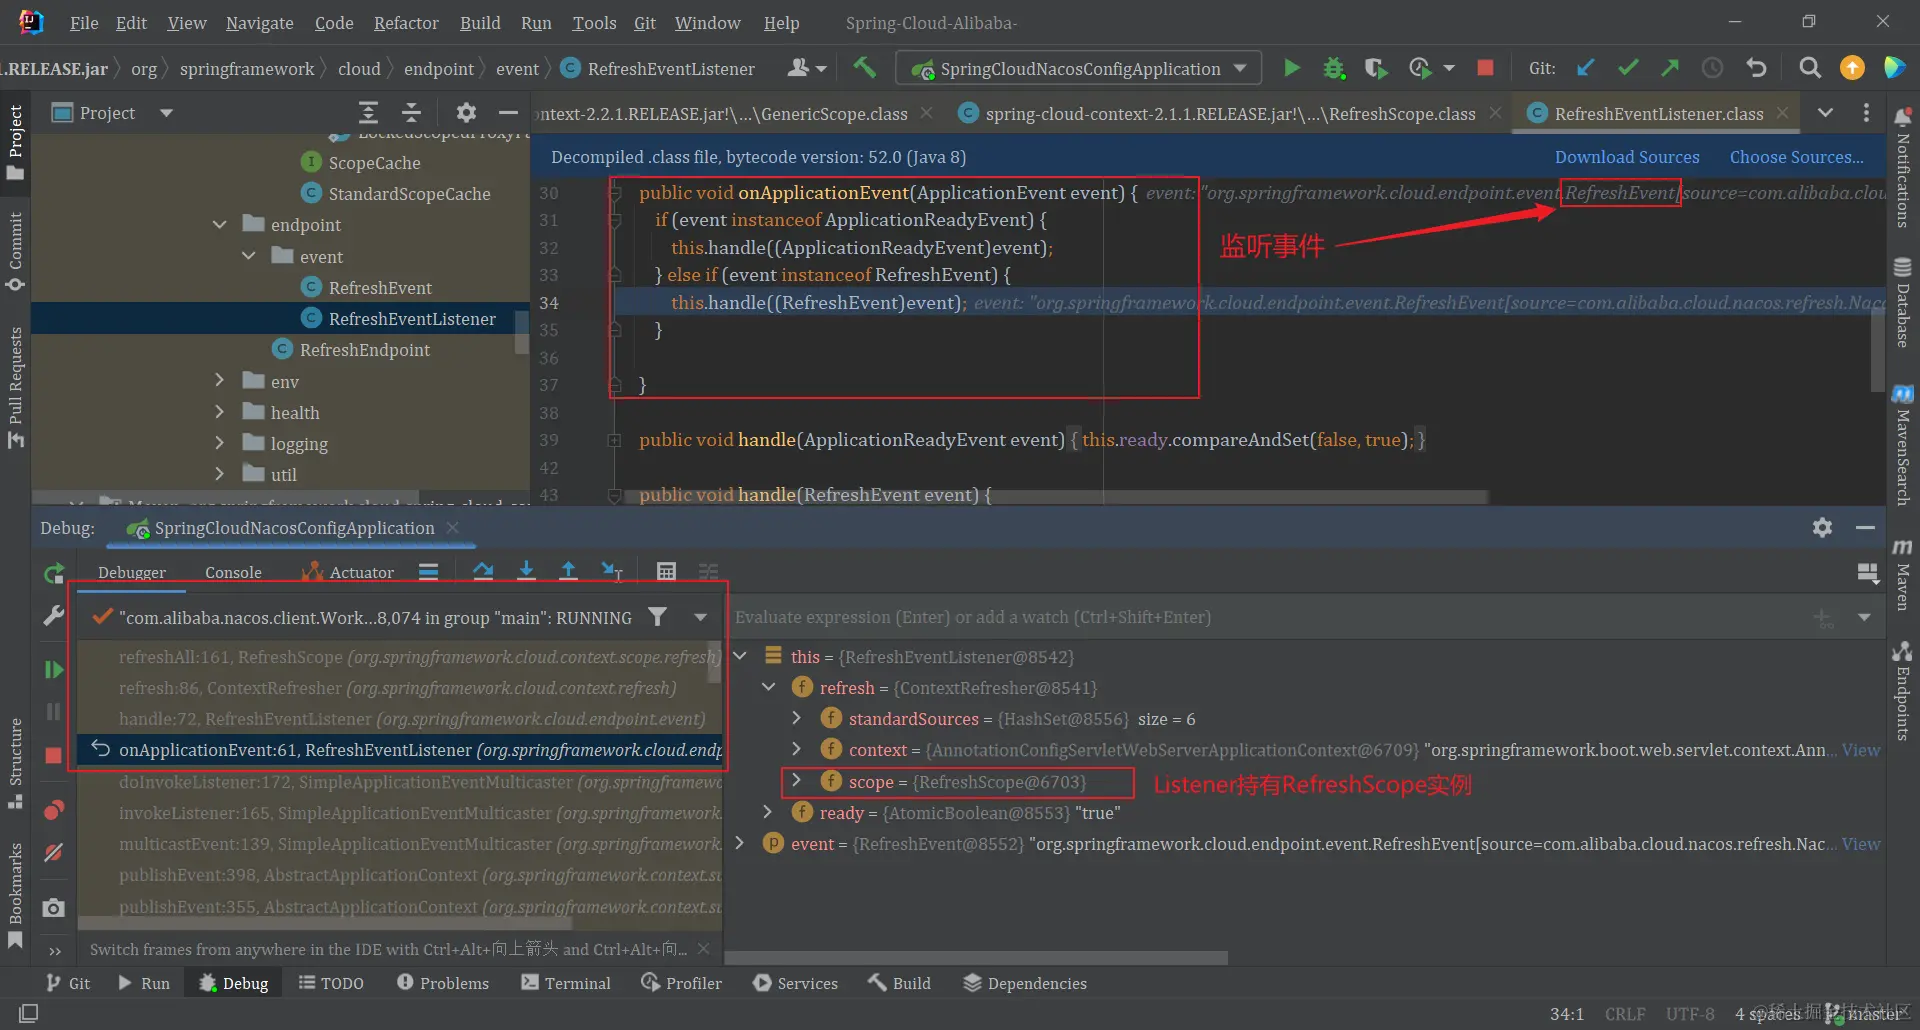
Task: Click the green Run application icon
Action: pos(1291,68)
